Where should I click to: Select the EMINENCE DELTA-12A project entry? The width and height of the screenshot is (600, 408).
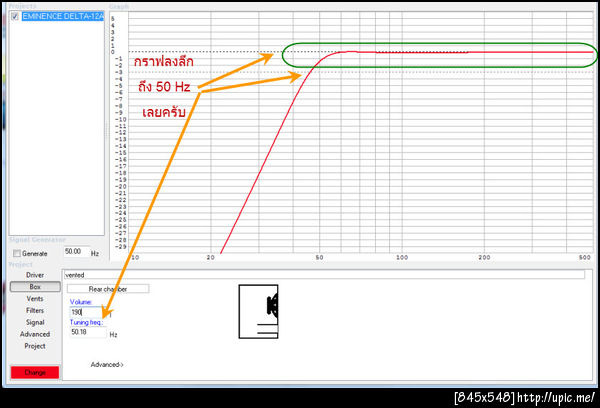coord(62,16)
